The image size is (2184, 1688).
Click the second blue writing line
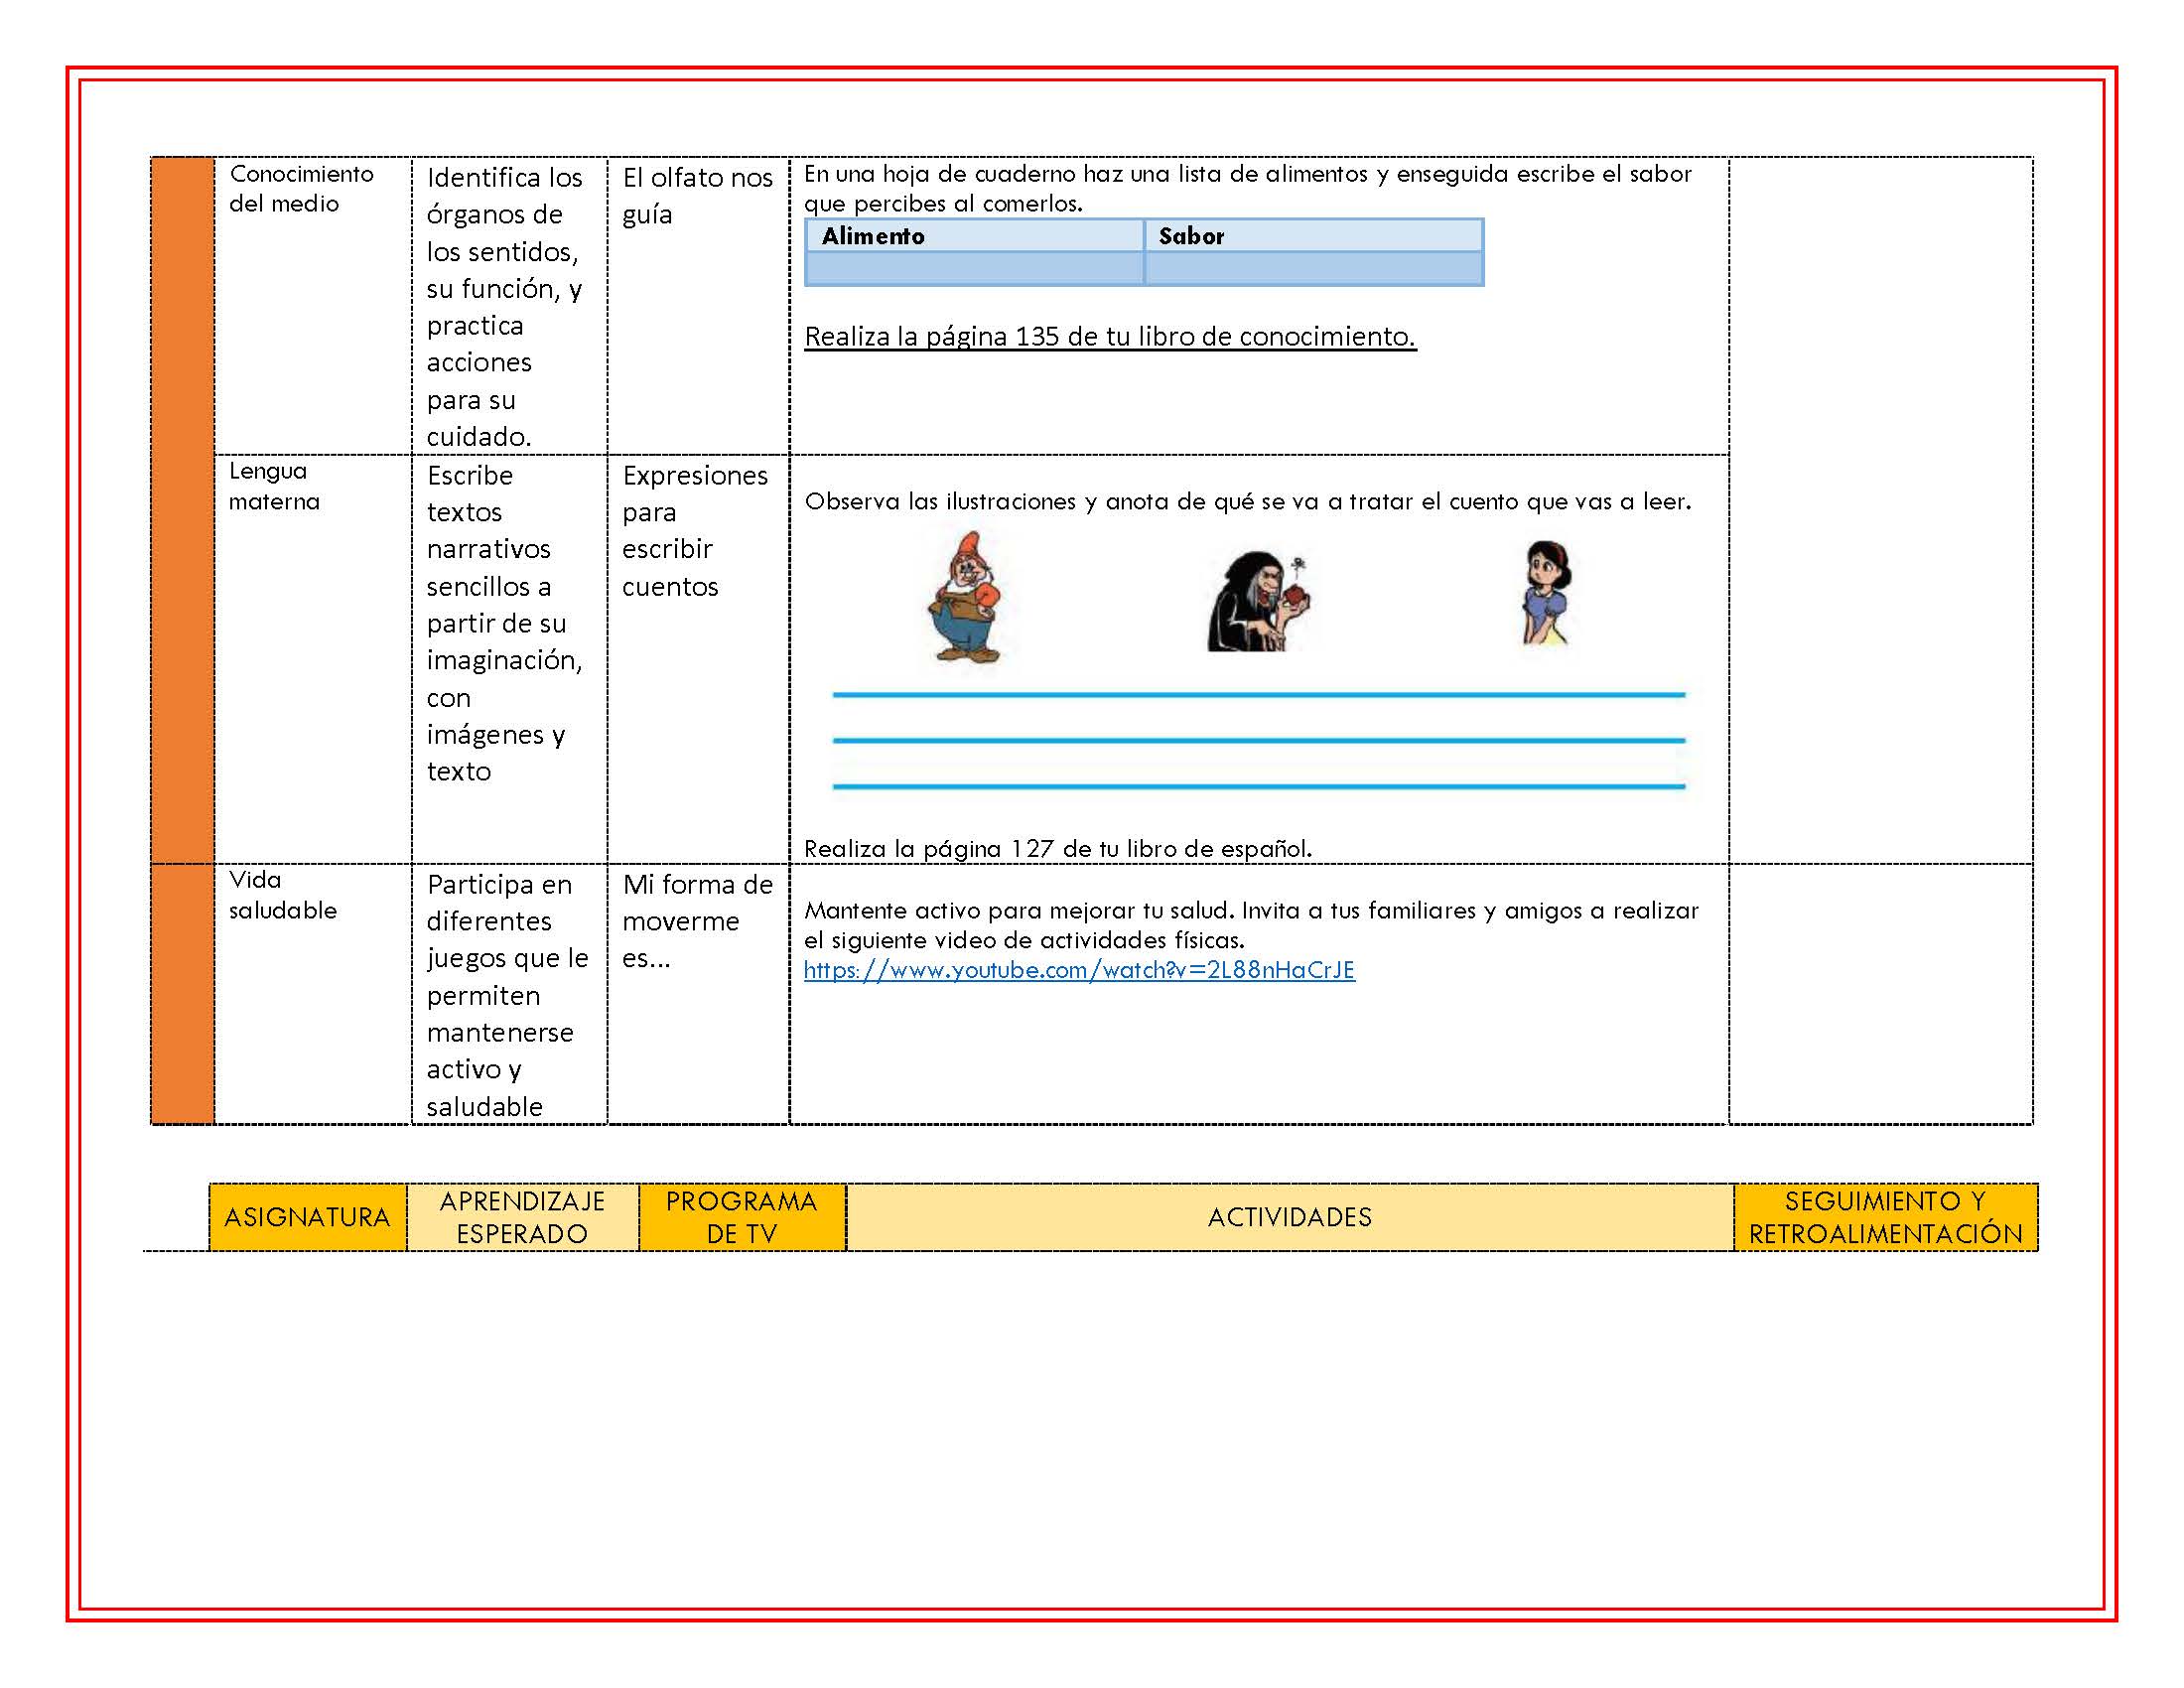[x=1258, y=740]
